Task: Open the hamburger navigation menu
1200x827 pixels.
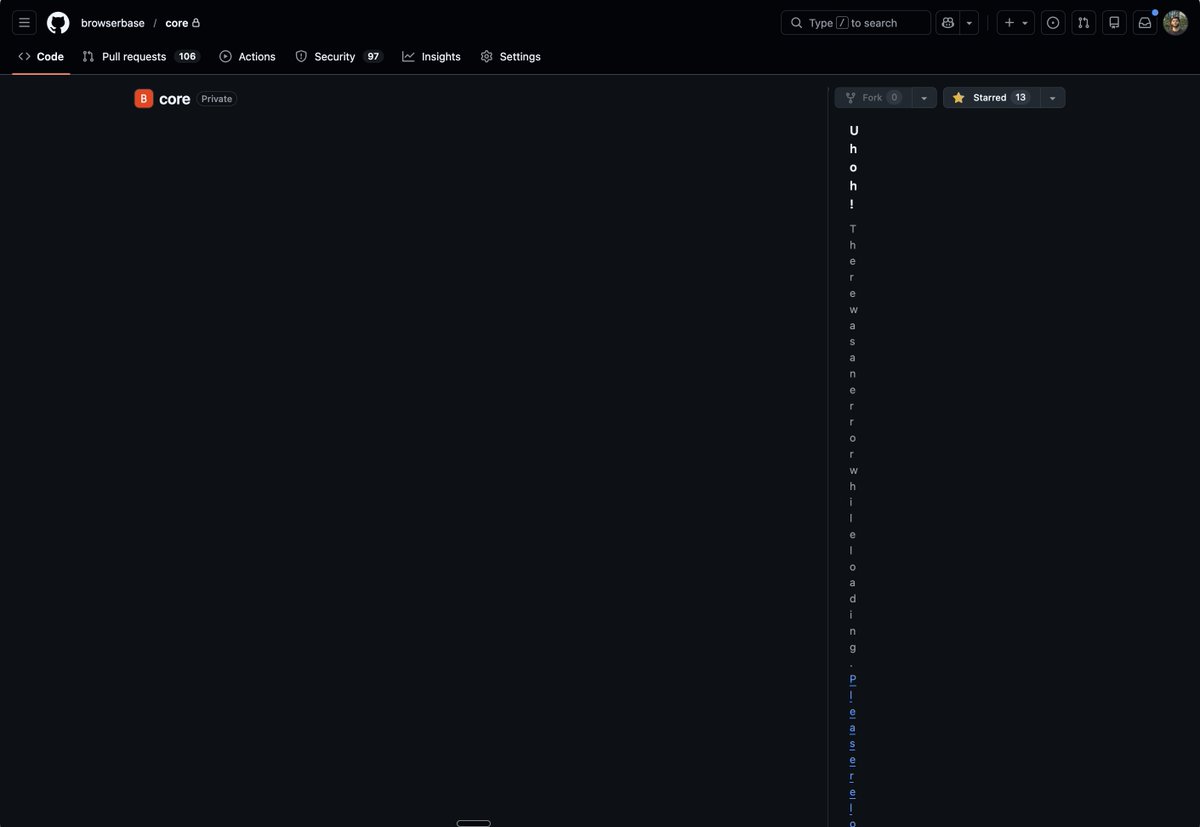Action: pyautogui.click(x=24, y=23)
